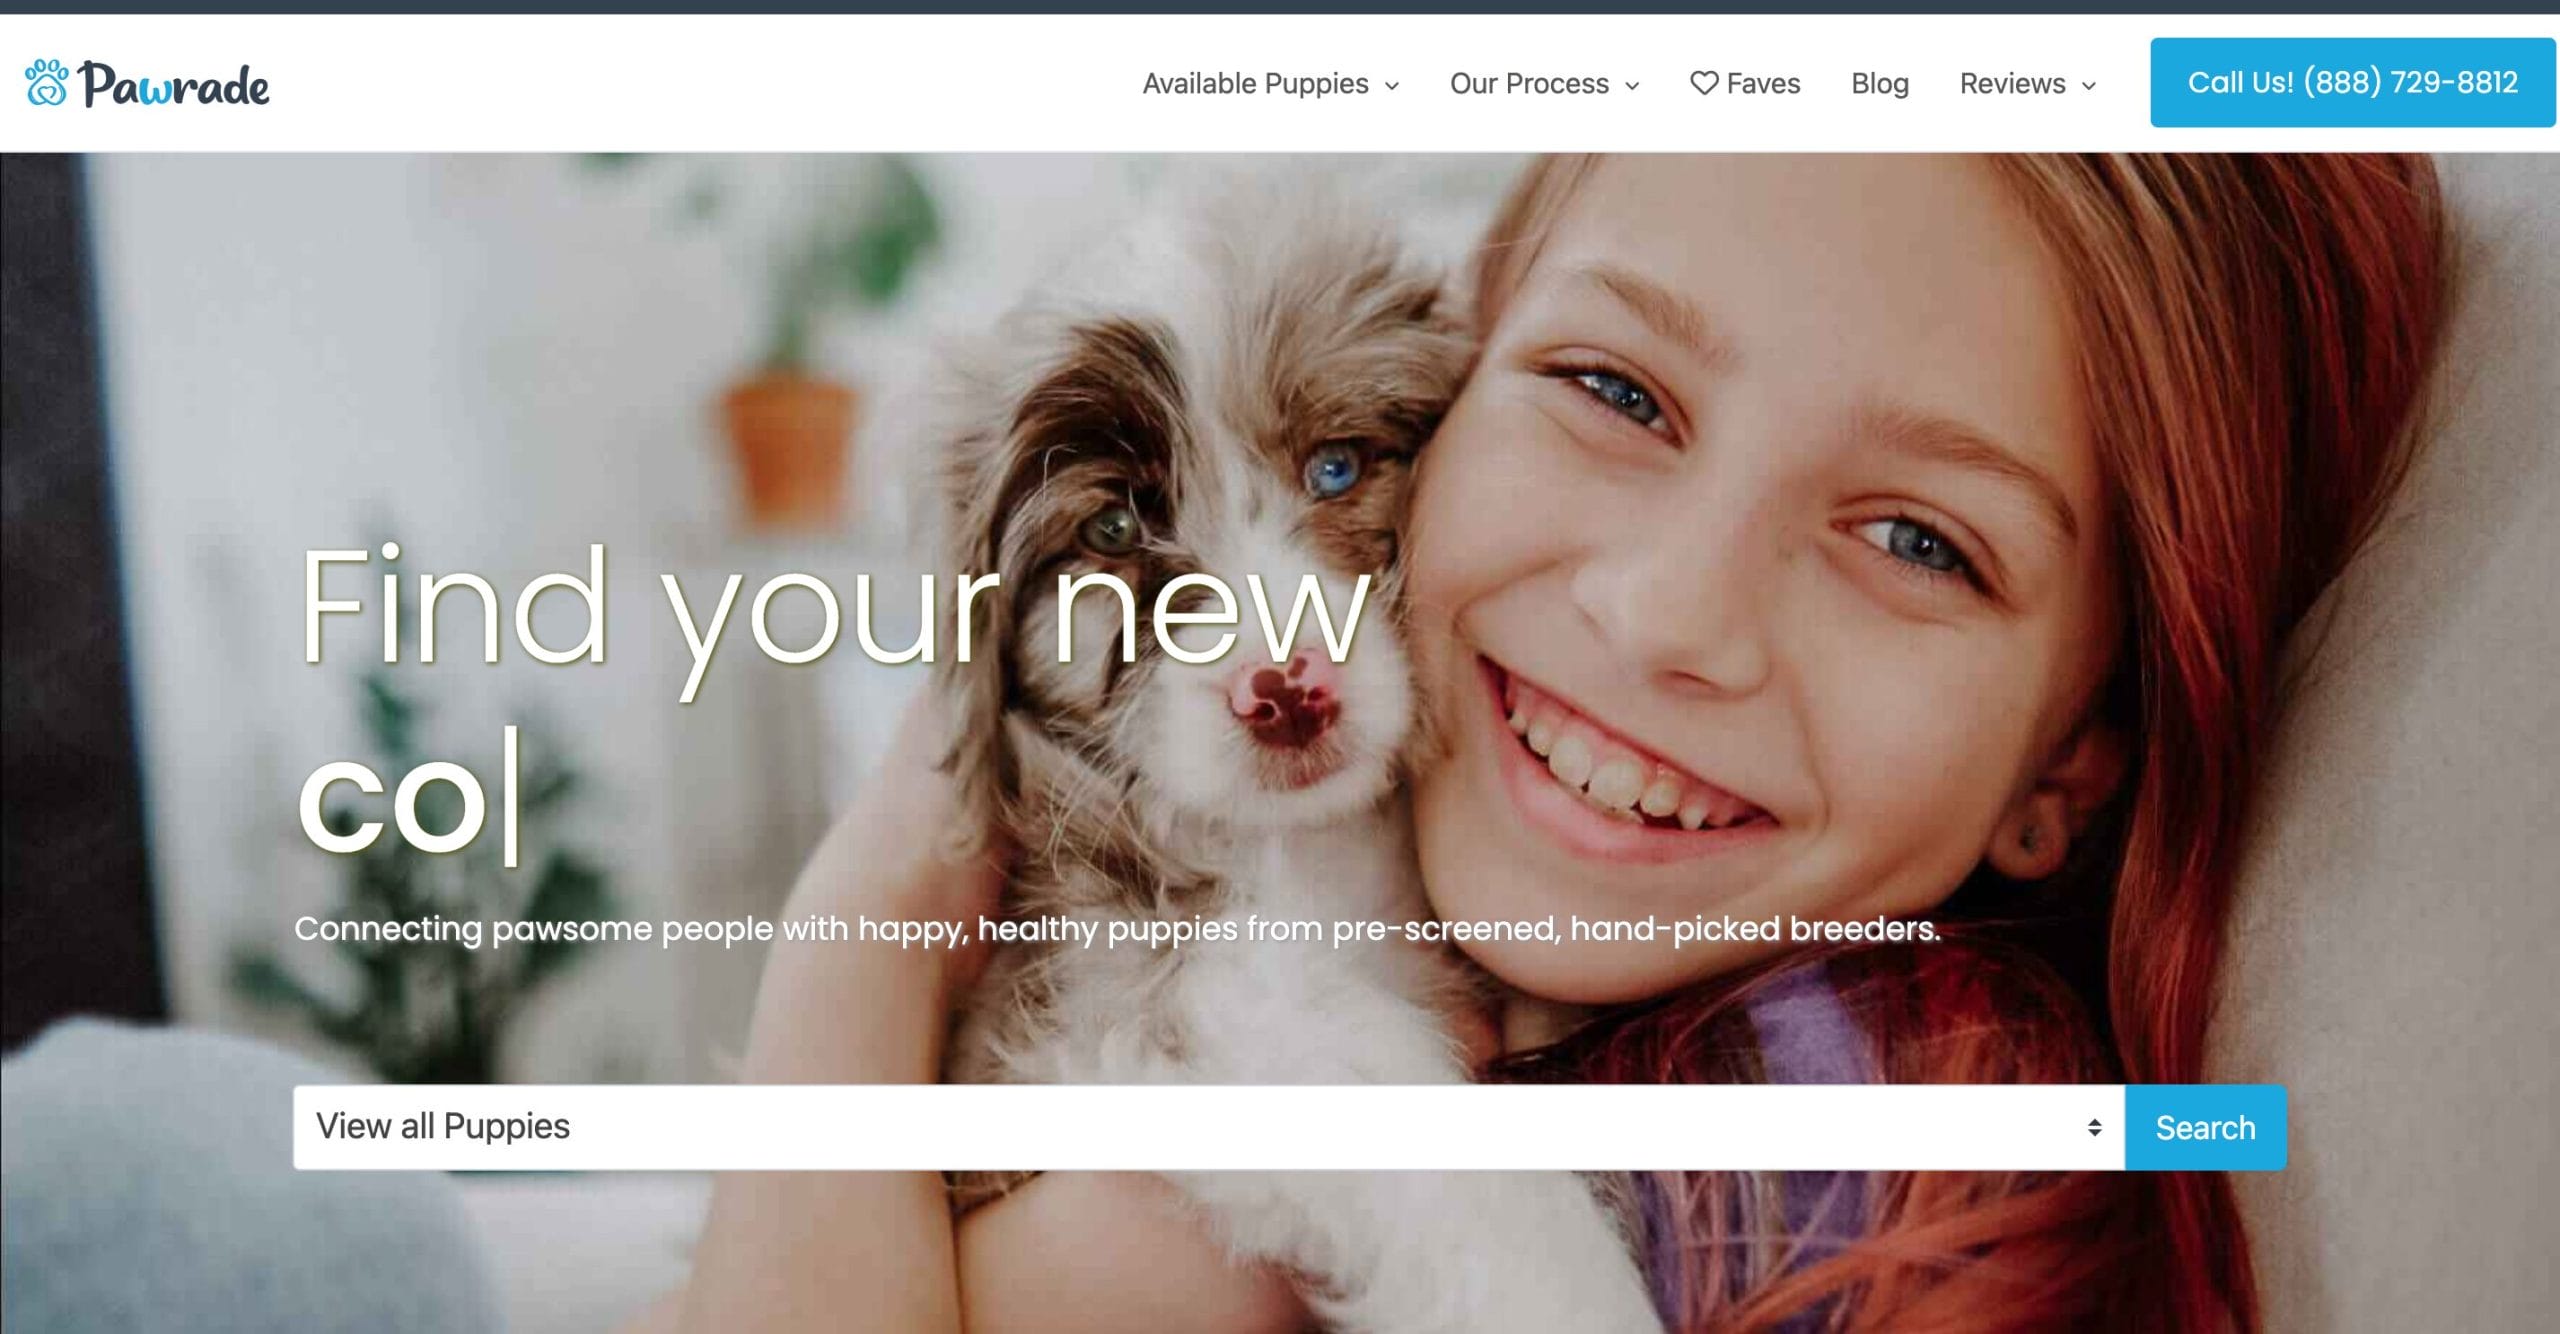Image resolution: width=2560 pixels, height=1334 pixels.
Task: Click the Pawrade paw print logo icon
Action: pyautogui.click(x=47, y=82)
